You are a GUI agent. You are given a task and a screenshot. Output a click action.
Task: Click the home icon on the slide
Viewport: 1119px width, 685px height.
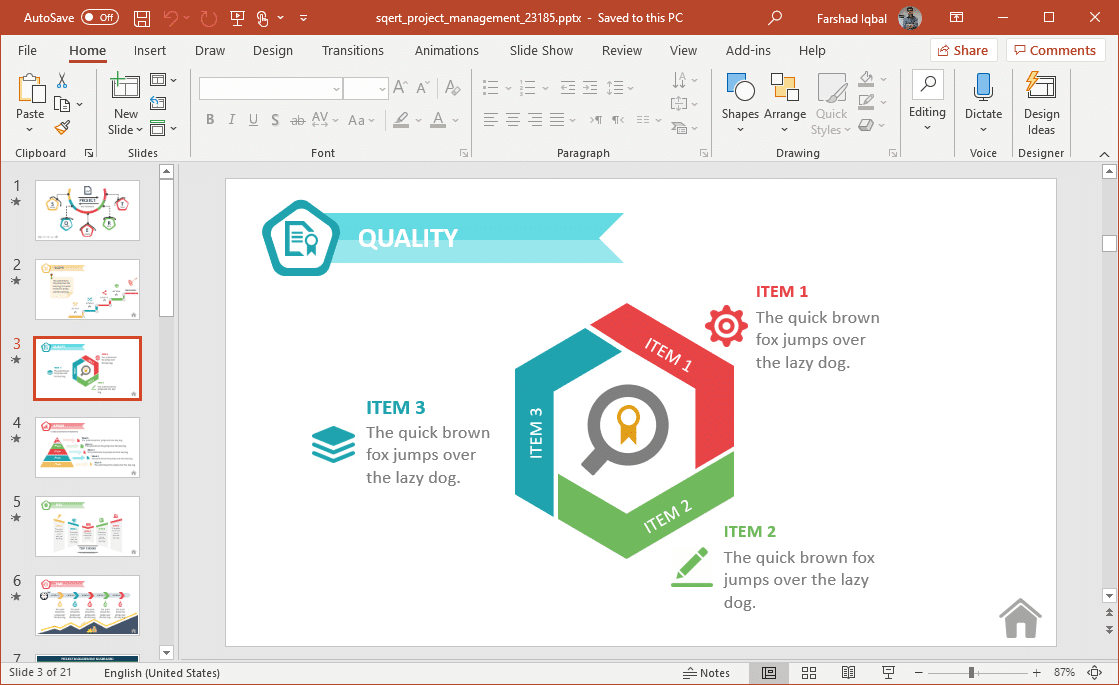1020,618
